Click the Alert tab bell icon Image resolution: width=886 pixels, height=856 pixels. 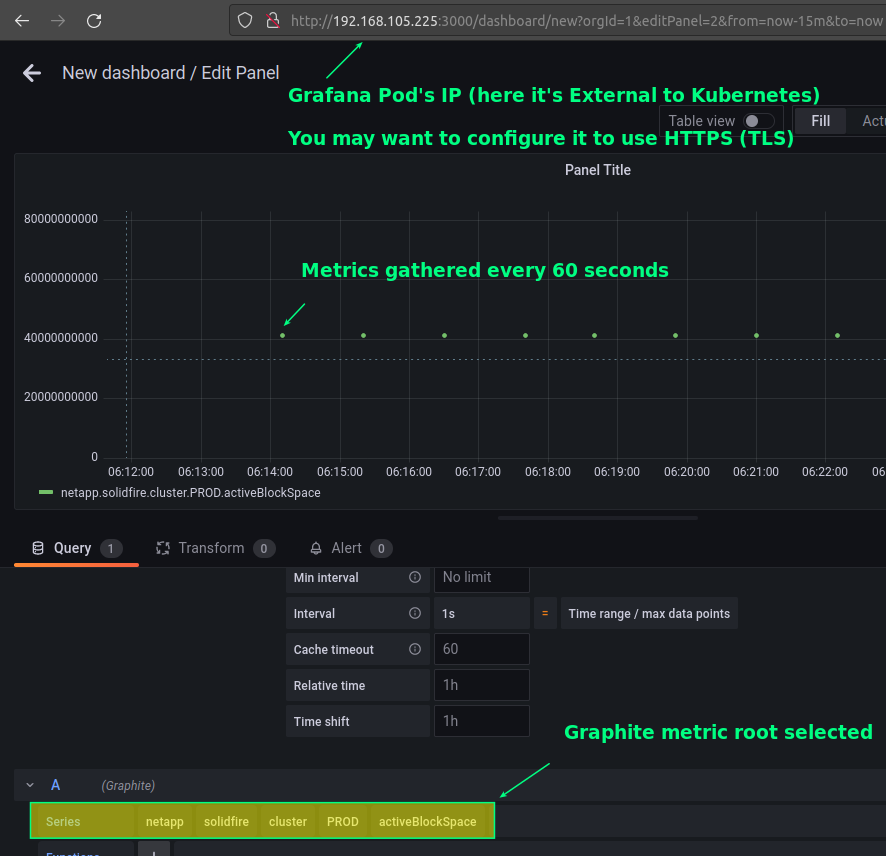[x=316, y=548]
